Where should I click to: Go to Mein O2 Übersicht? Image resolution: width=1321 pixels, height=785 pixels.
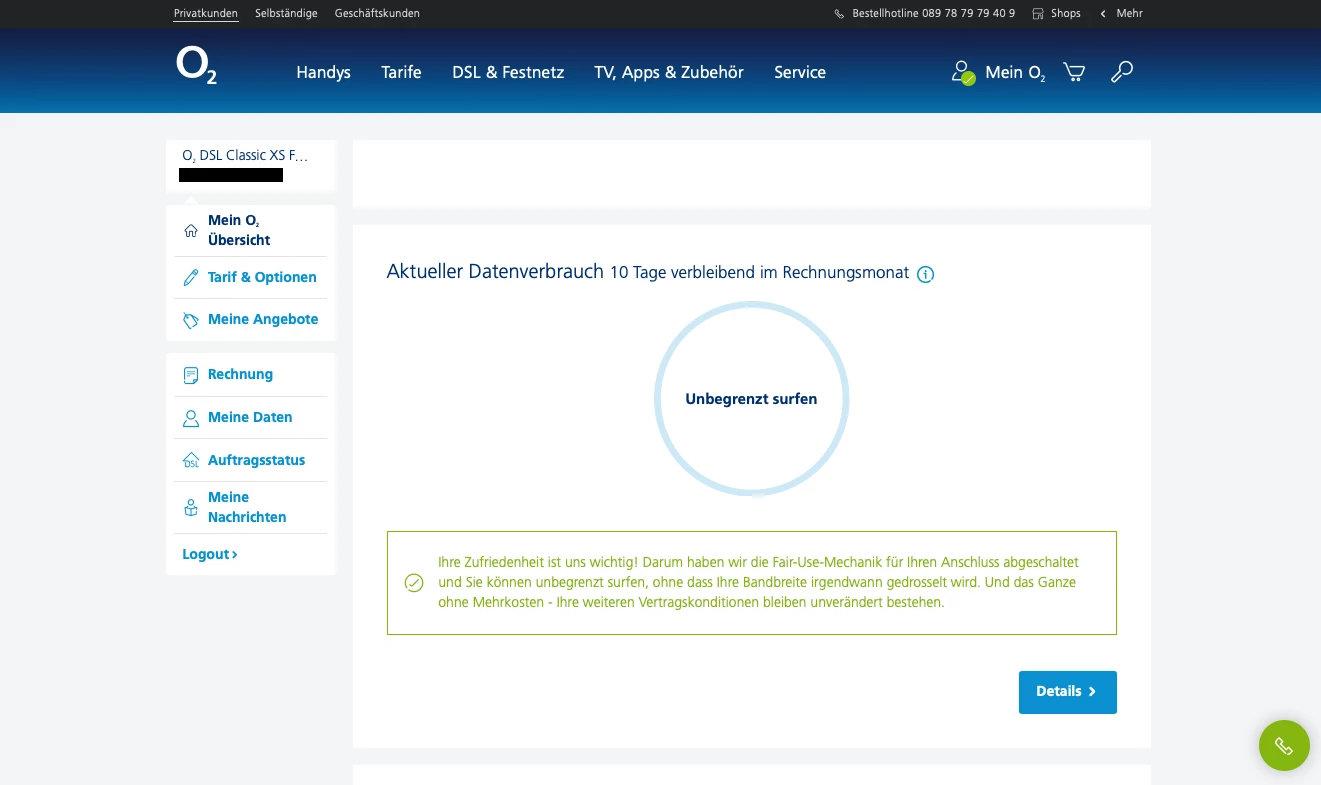pyautogui.click(x=239, y=230)
